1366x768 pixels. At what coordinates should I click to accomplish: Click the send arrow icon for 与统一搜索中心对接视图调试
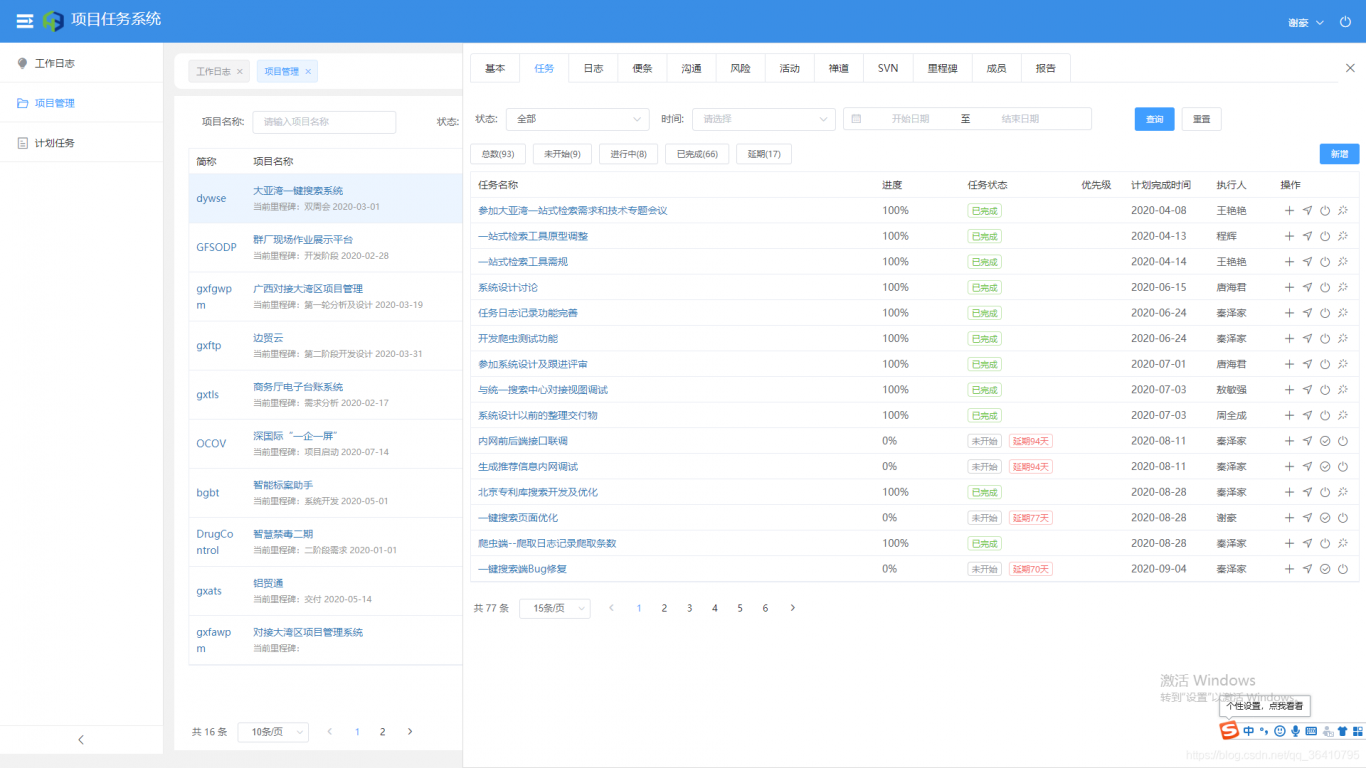(x=1307, y=390)
